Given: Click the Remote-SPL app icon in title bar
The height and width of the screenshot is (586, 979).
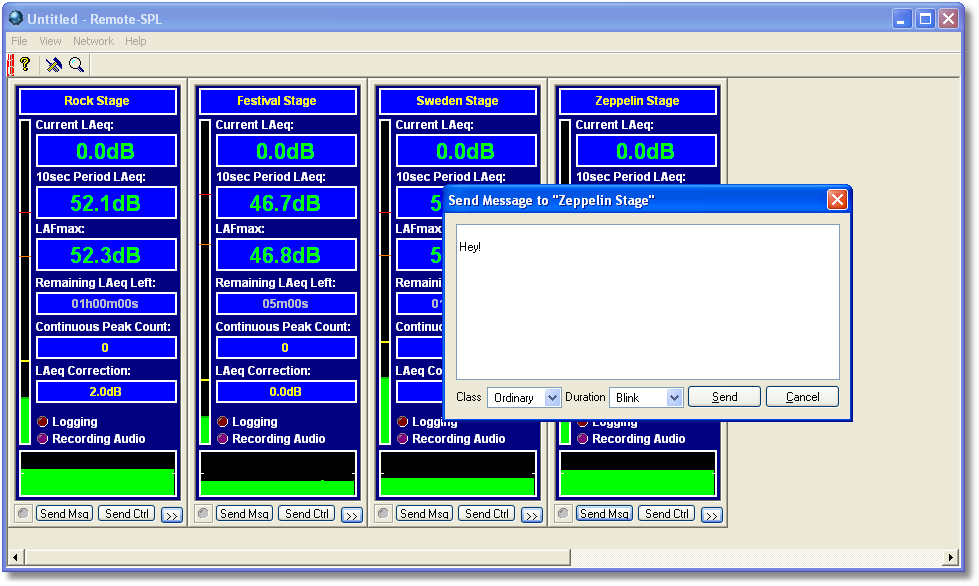Looking at the screenshot, I should click(x=16, y=18).
